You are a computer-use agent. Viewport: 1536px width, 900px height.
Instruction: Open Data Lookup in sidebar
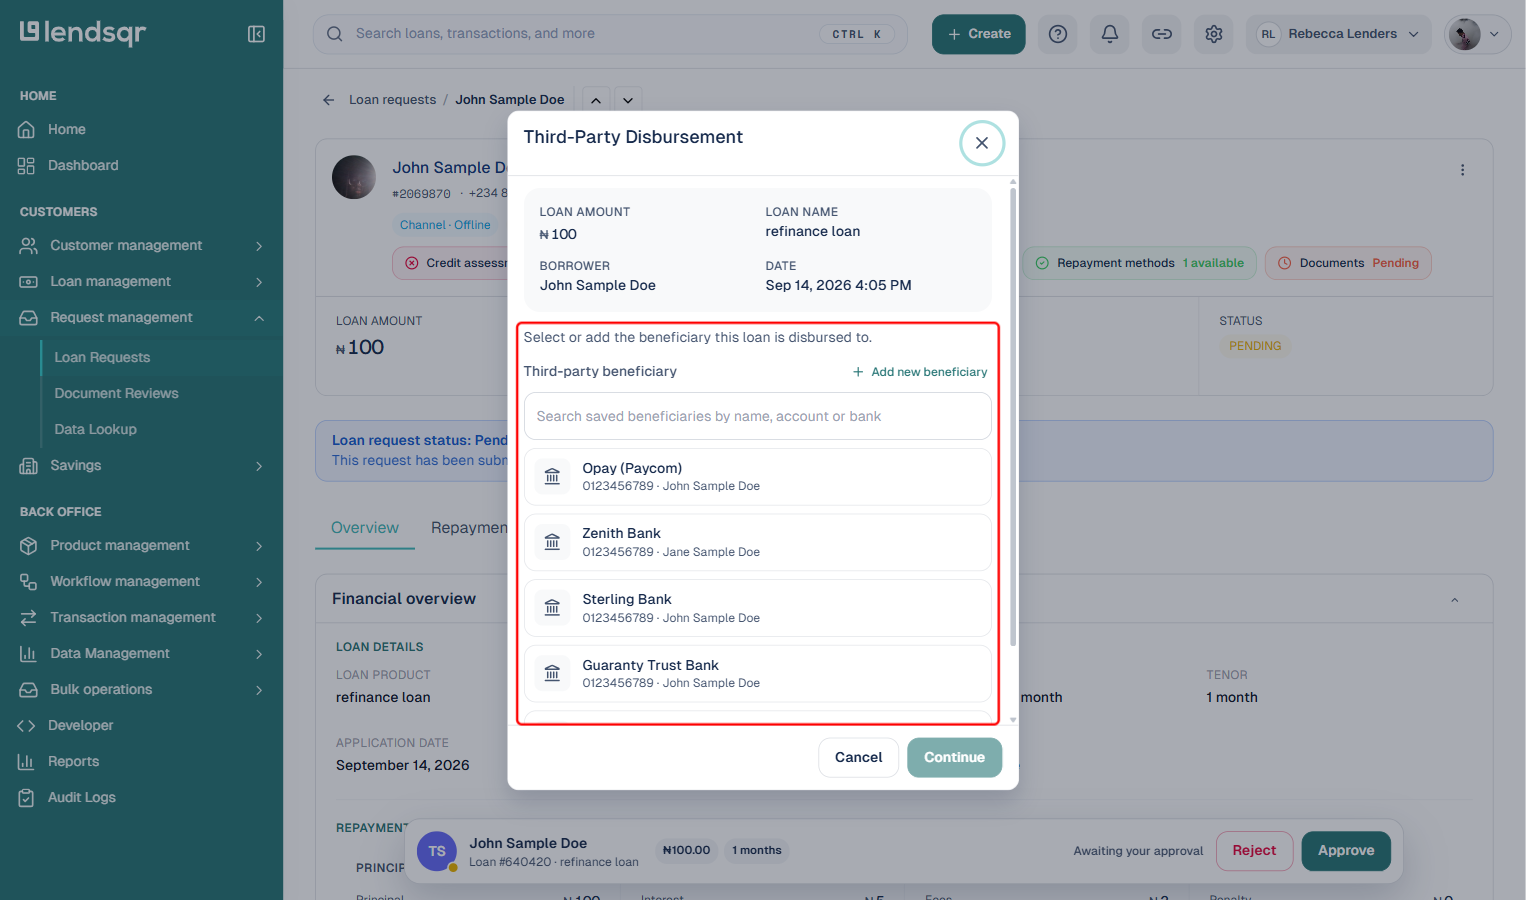[95, 430]
